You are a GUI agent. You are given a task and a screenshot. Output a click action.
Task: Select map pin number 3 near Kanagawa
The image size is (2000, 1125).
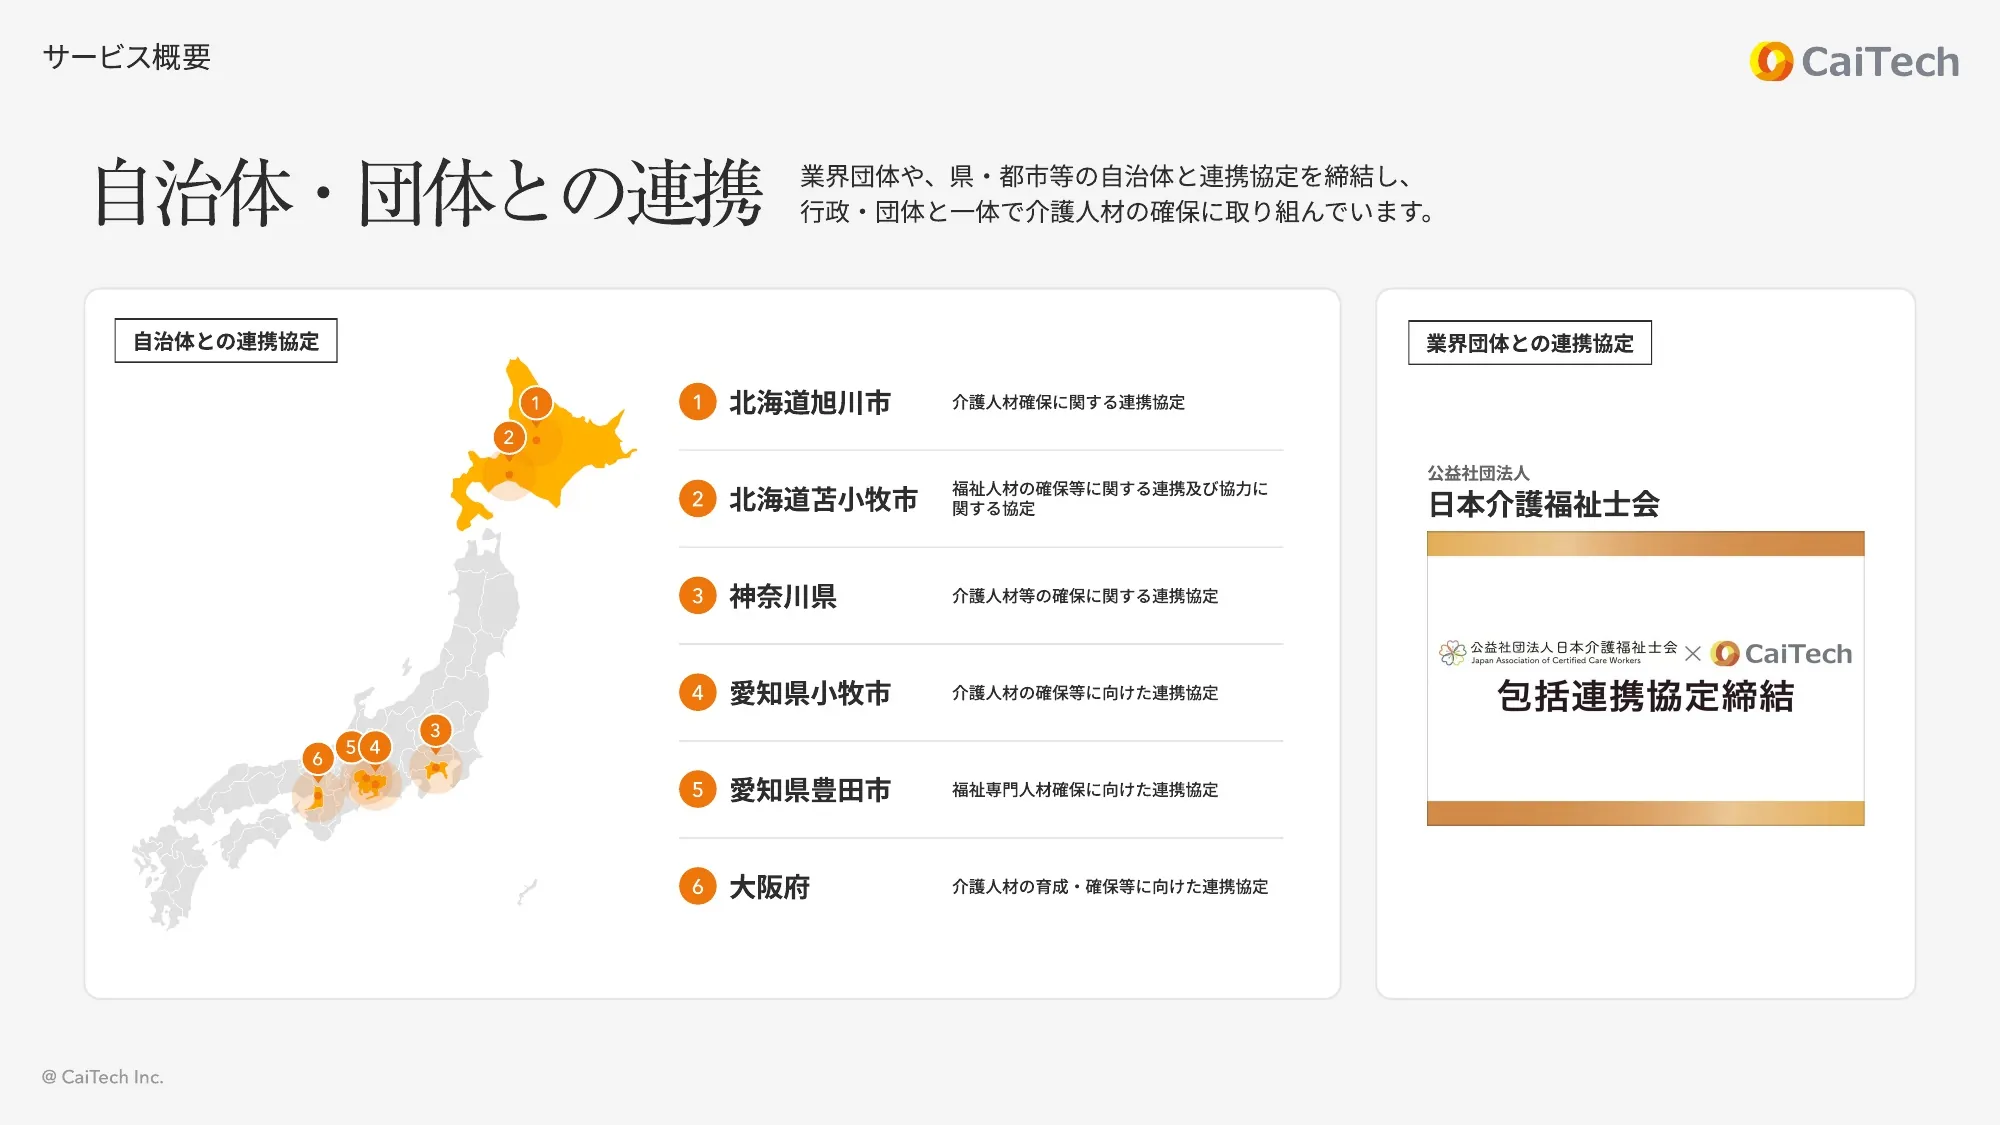[x=435, y=730]
